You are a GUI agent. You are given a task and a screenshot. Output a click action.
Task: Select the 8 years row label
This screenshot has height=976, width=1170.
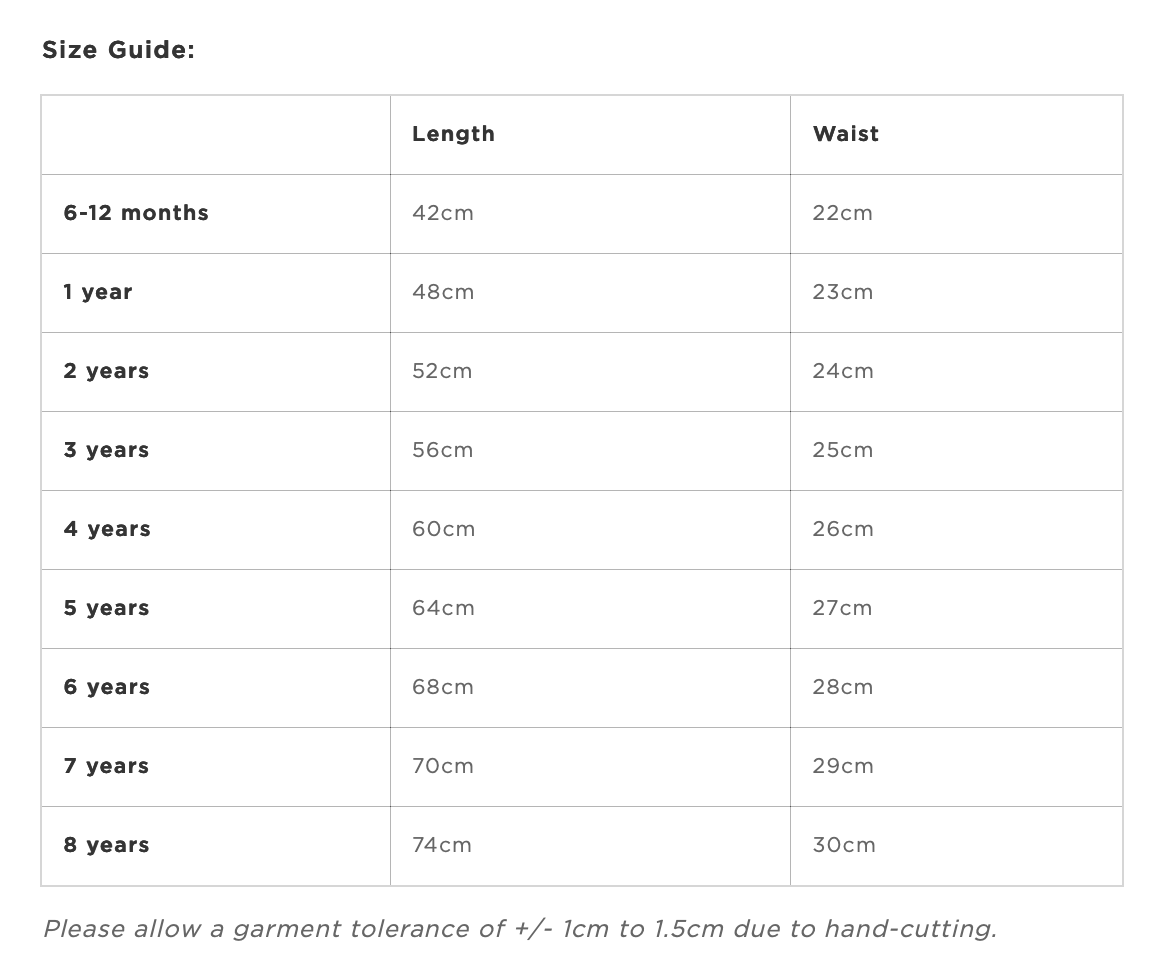[106, 845]
